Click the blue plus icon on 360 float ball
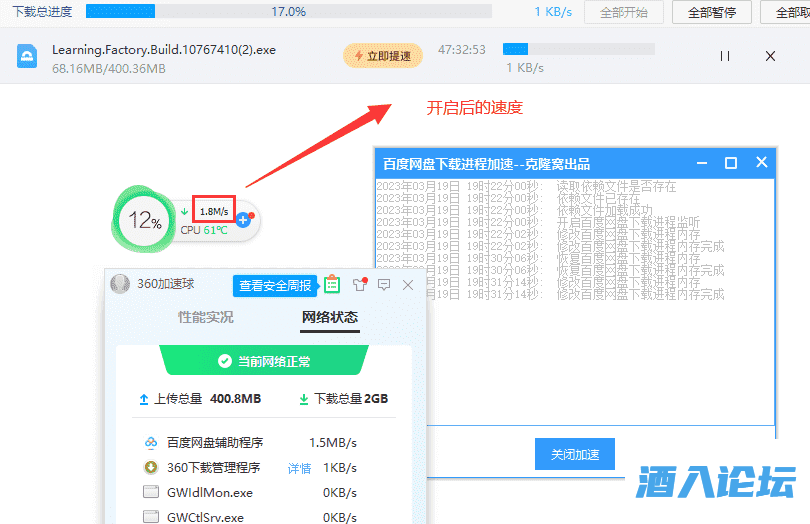 pos(243,220)
